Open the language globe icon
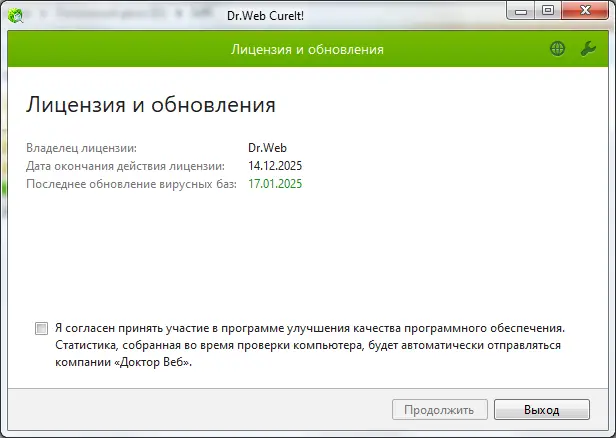 [557, 49]
